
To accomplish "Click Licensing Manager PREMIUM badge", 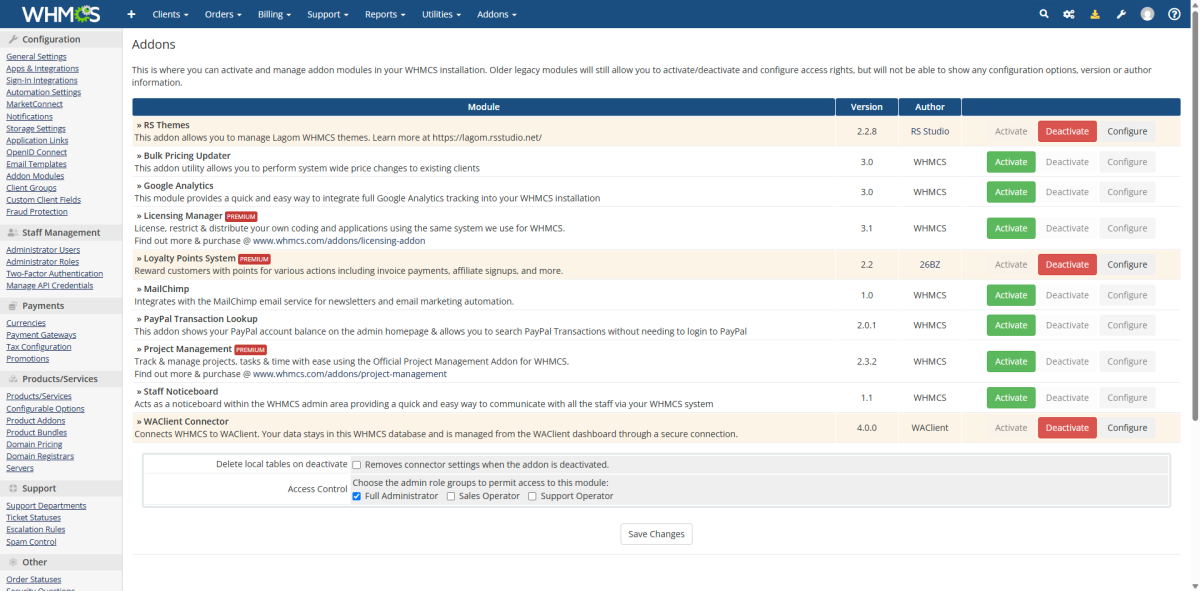I will (x=241, y=216).
